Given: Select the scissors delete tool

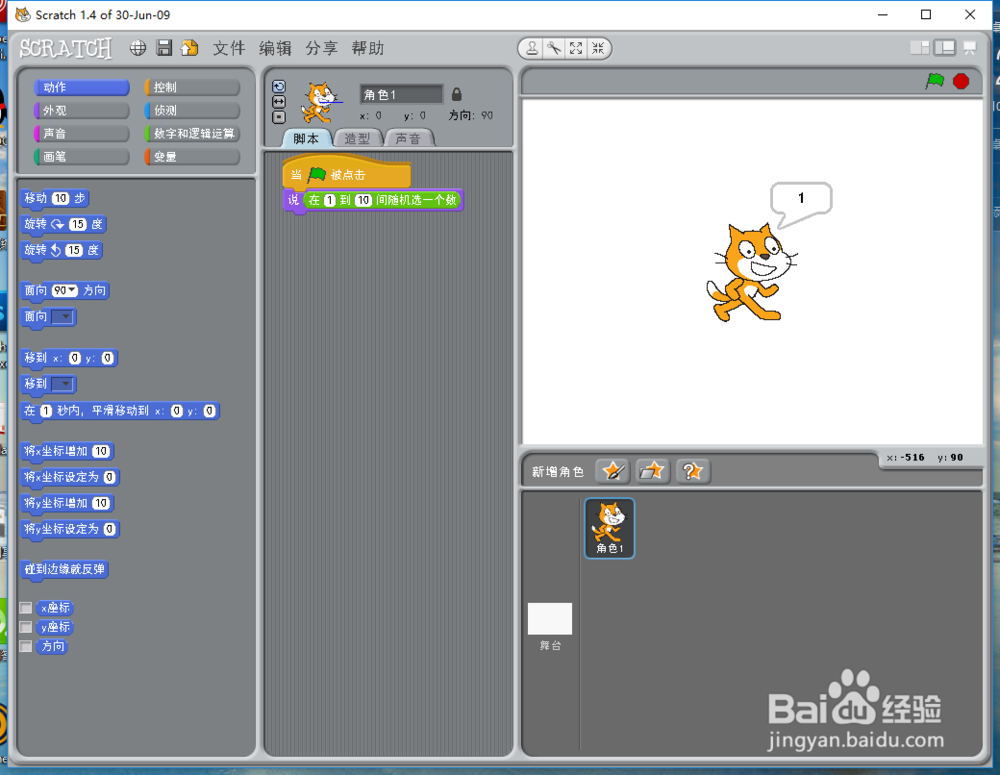Looking at the screenshot, I should (552, 48).
